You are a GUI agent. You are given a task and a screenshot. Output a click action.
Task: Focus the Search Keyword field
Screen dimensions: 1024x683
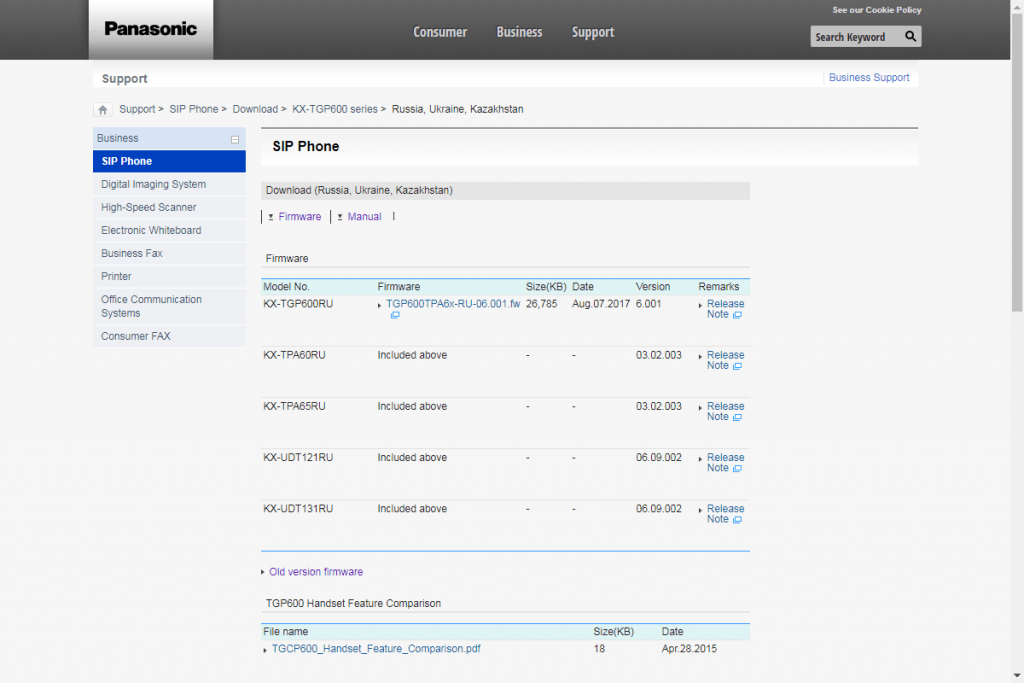(856, 37)
